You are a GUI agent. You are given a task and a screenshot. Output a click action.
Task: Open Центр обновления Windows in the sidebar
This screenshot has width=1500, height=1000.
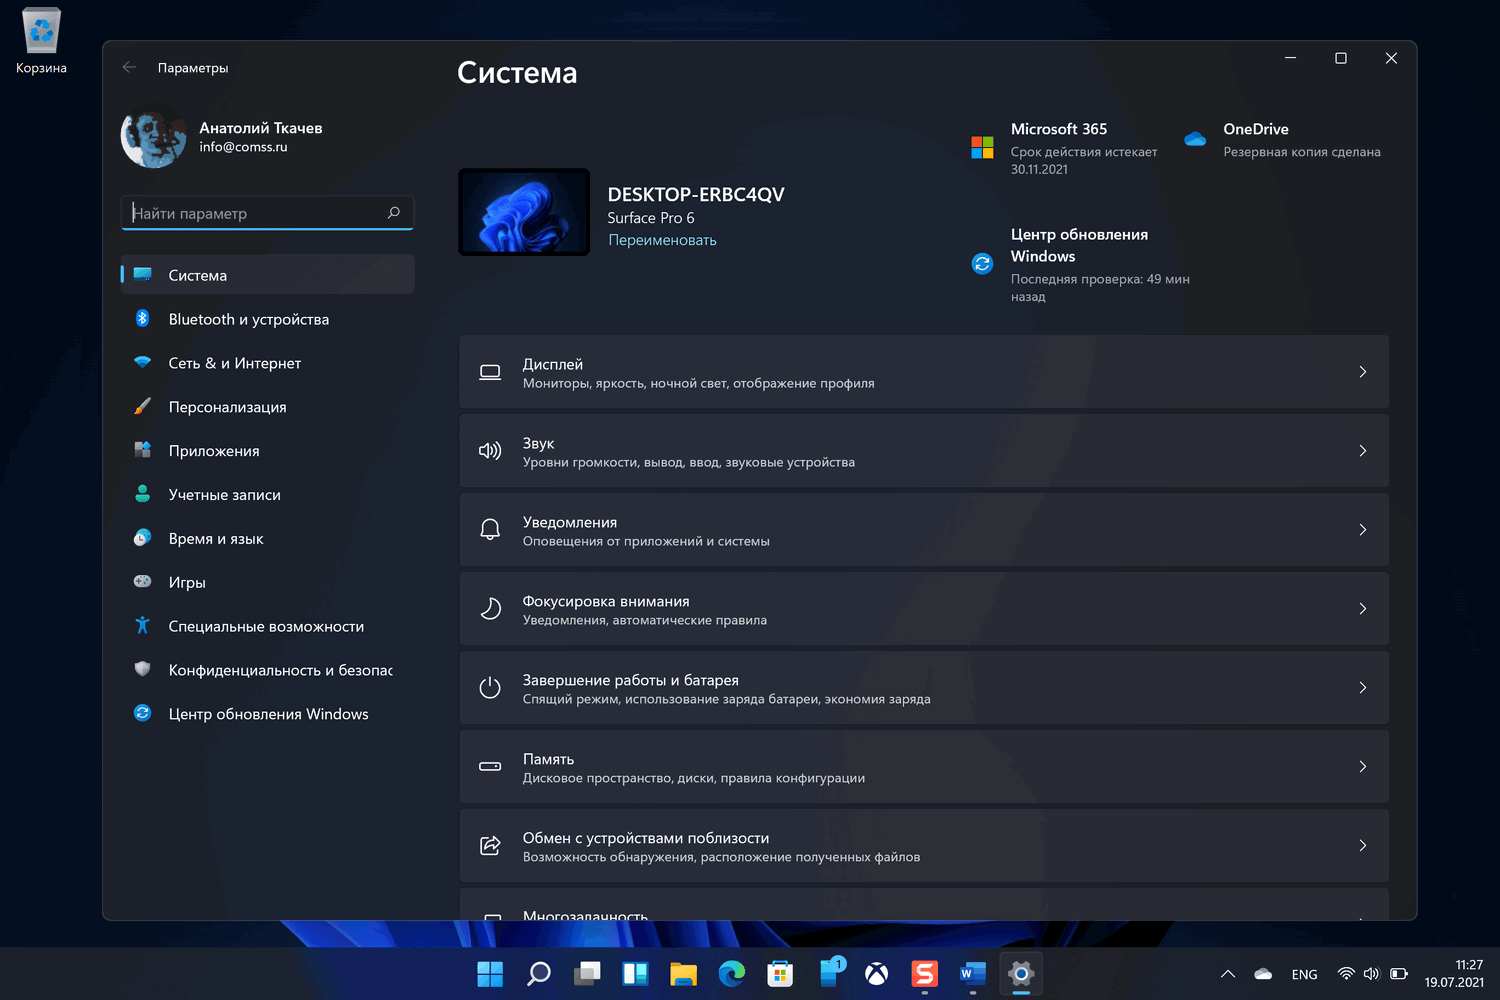click(x=268, y=714)
